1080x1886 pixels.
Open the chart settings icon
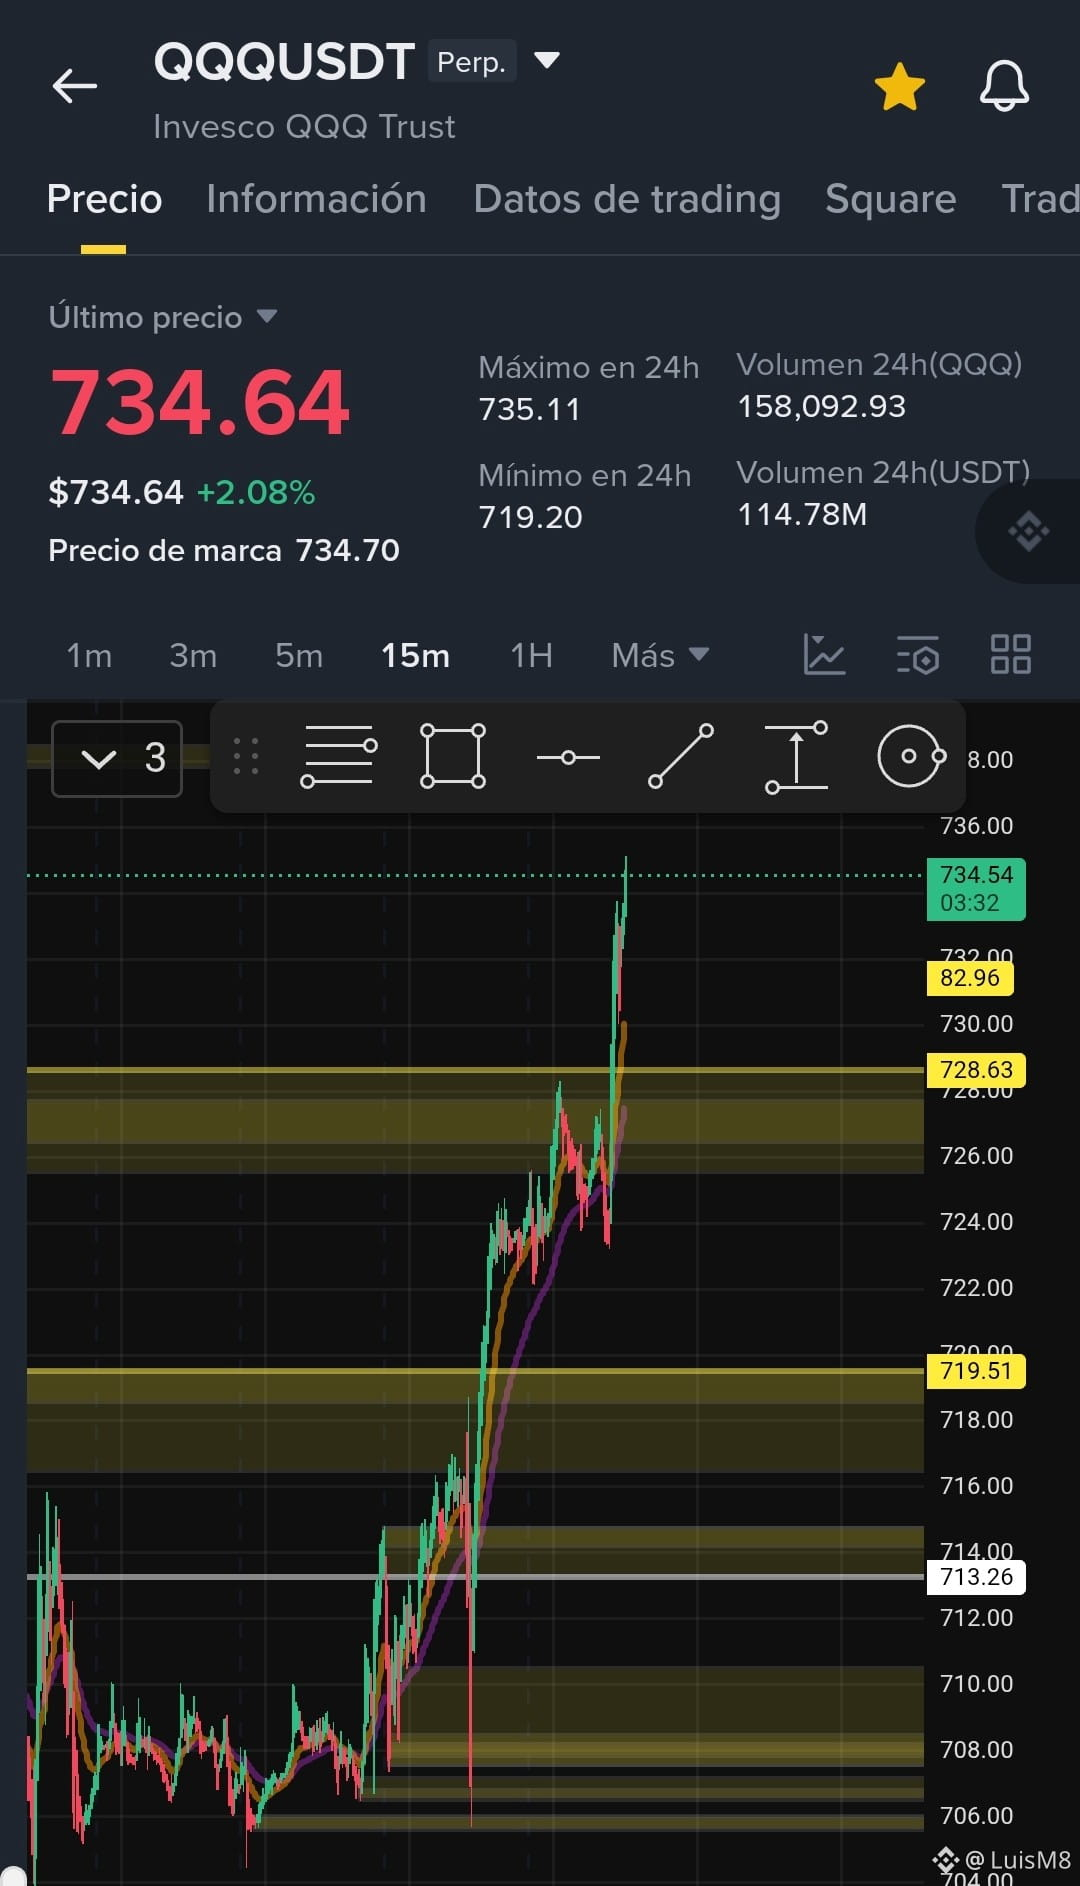[918, 655]
